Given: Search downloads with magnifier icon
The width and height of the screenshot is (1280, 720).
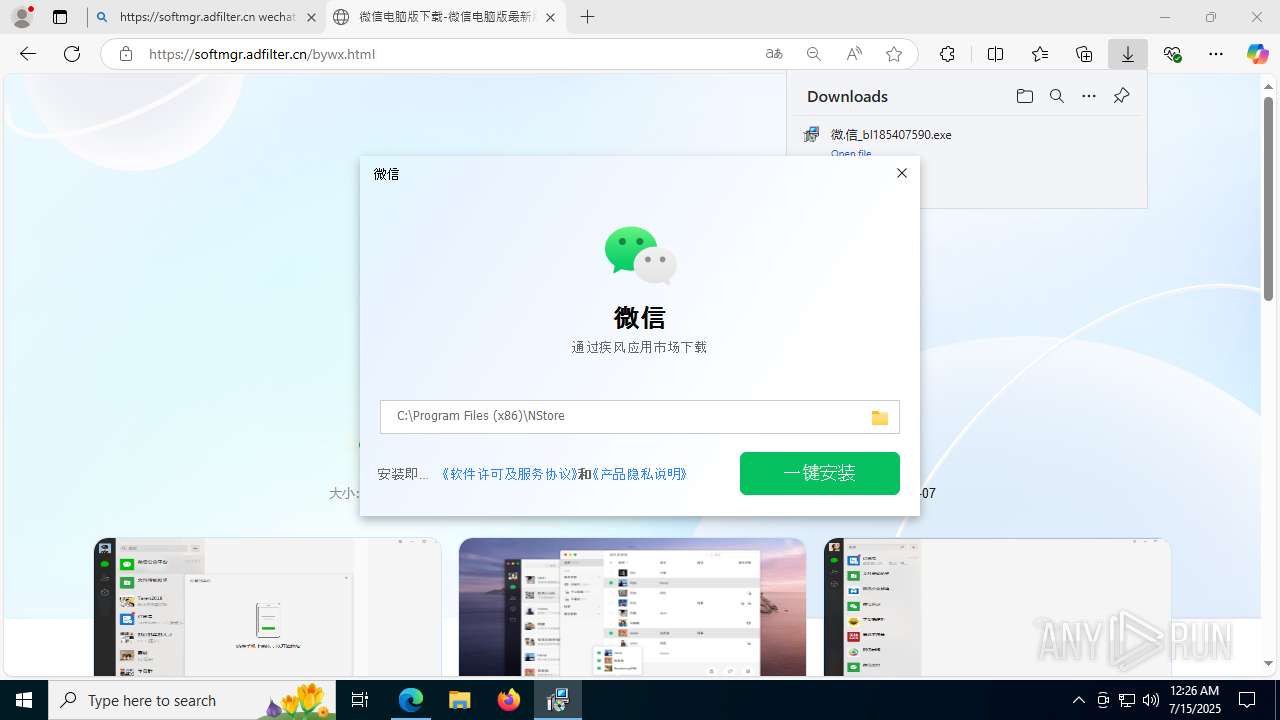Looking at the screenshot, I should tap(1057, 96).
